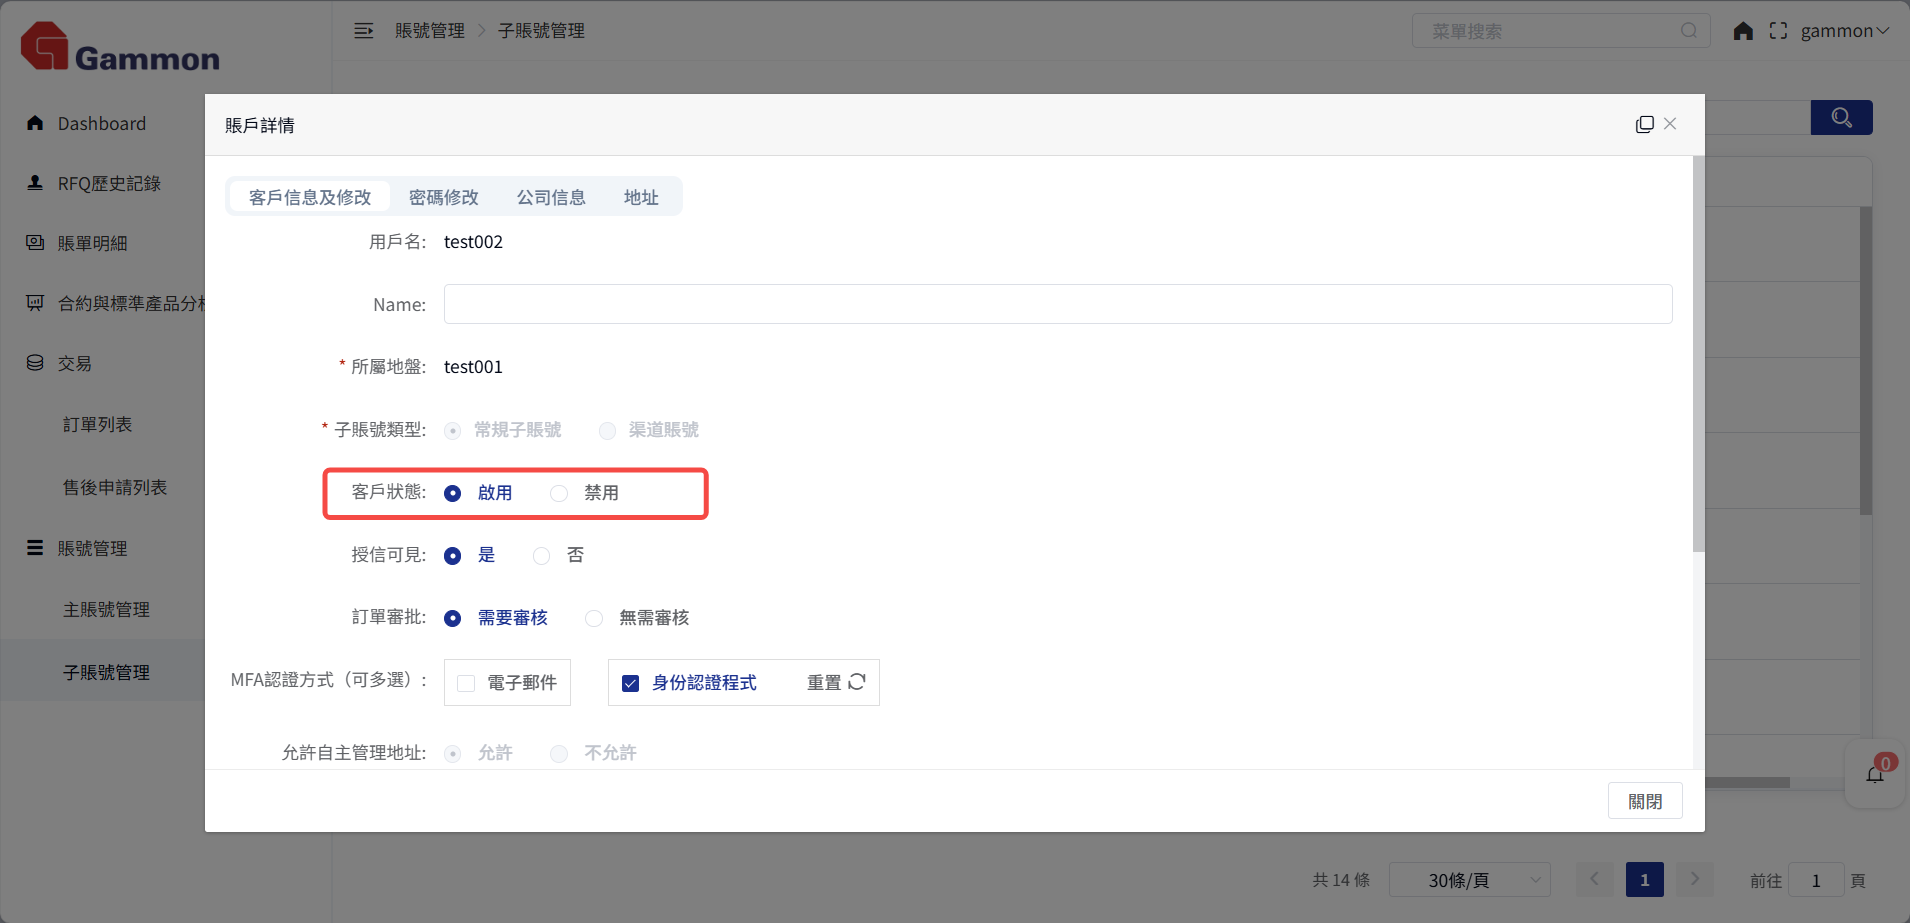Click the sidebar collapse hamburger icon
The image size is (1910, 923).
coord(363,31)
